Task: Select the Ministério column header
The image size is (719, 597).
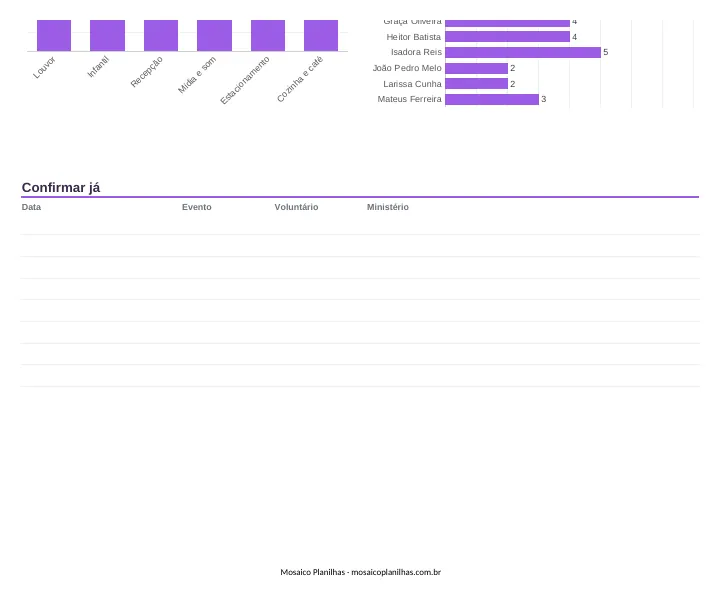Action: [x=387, y=207]
